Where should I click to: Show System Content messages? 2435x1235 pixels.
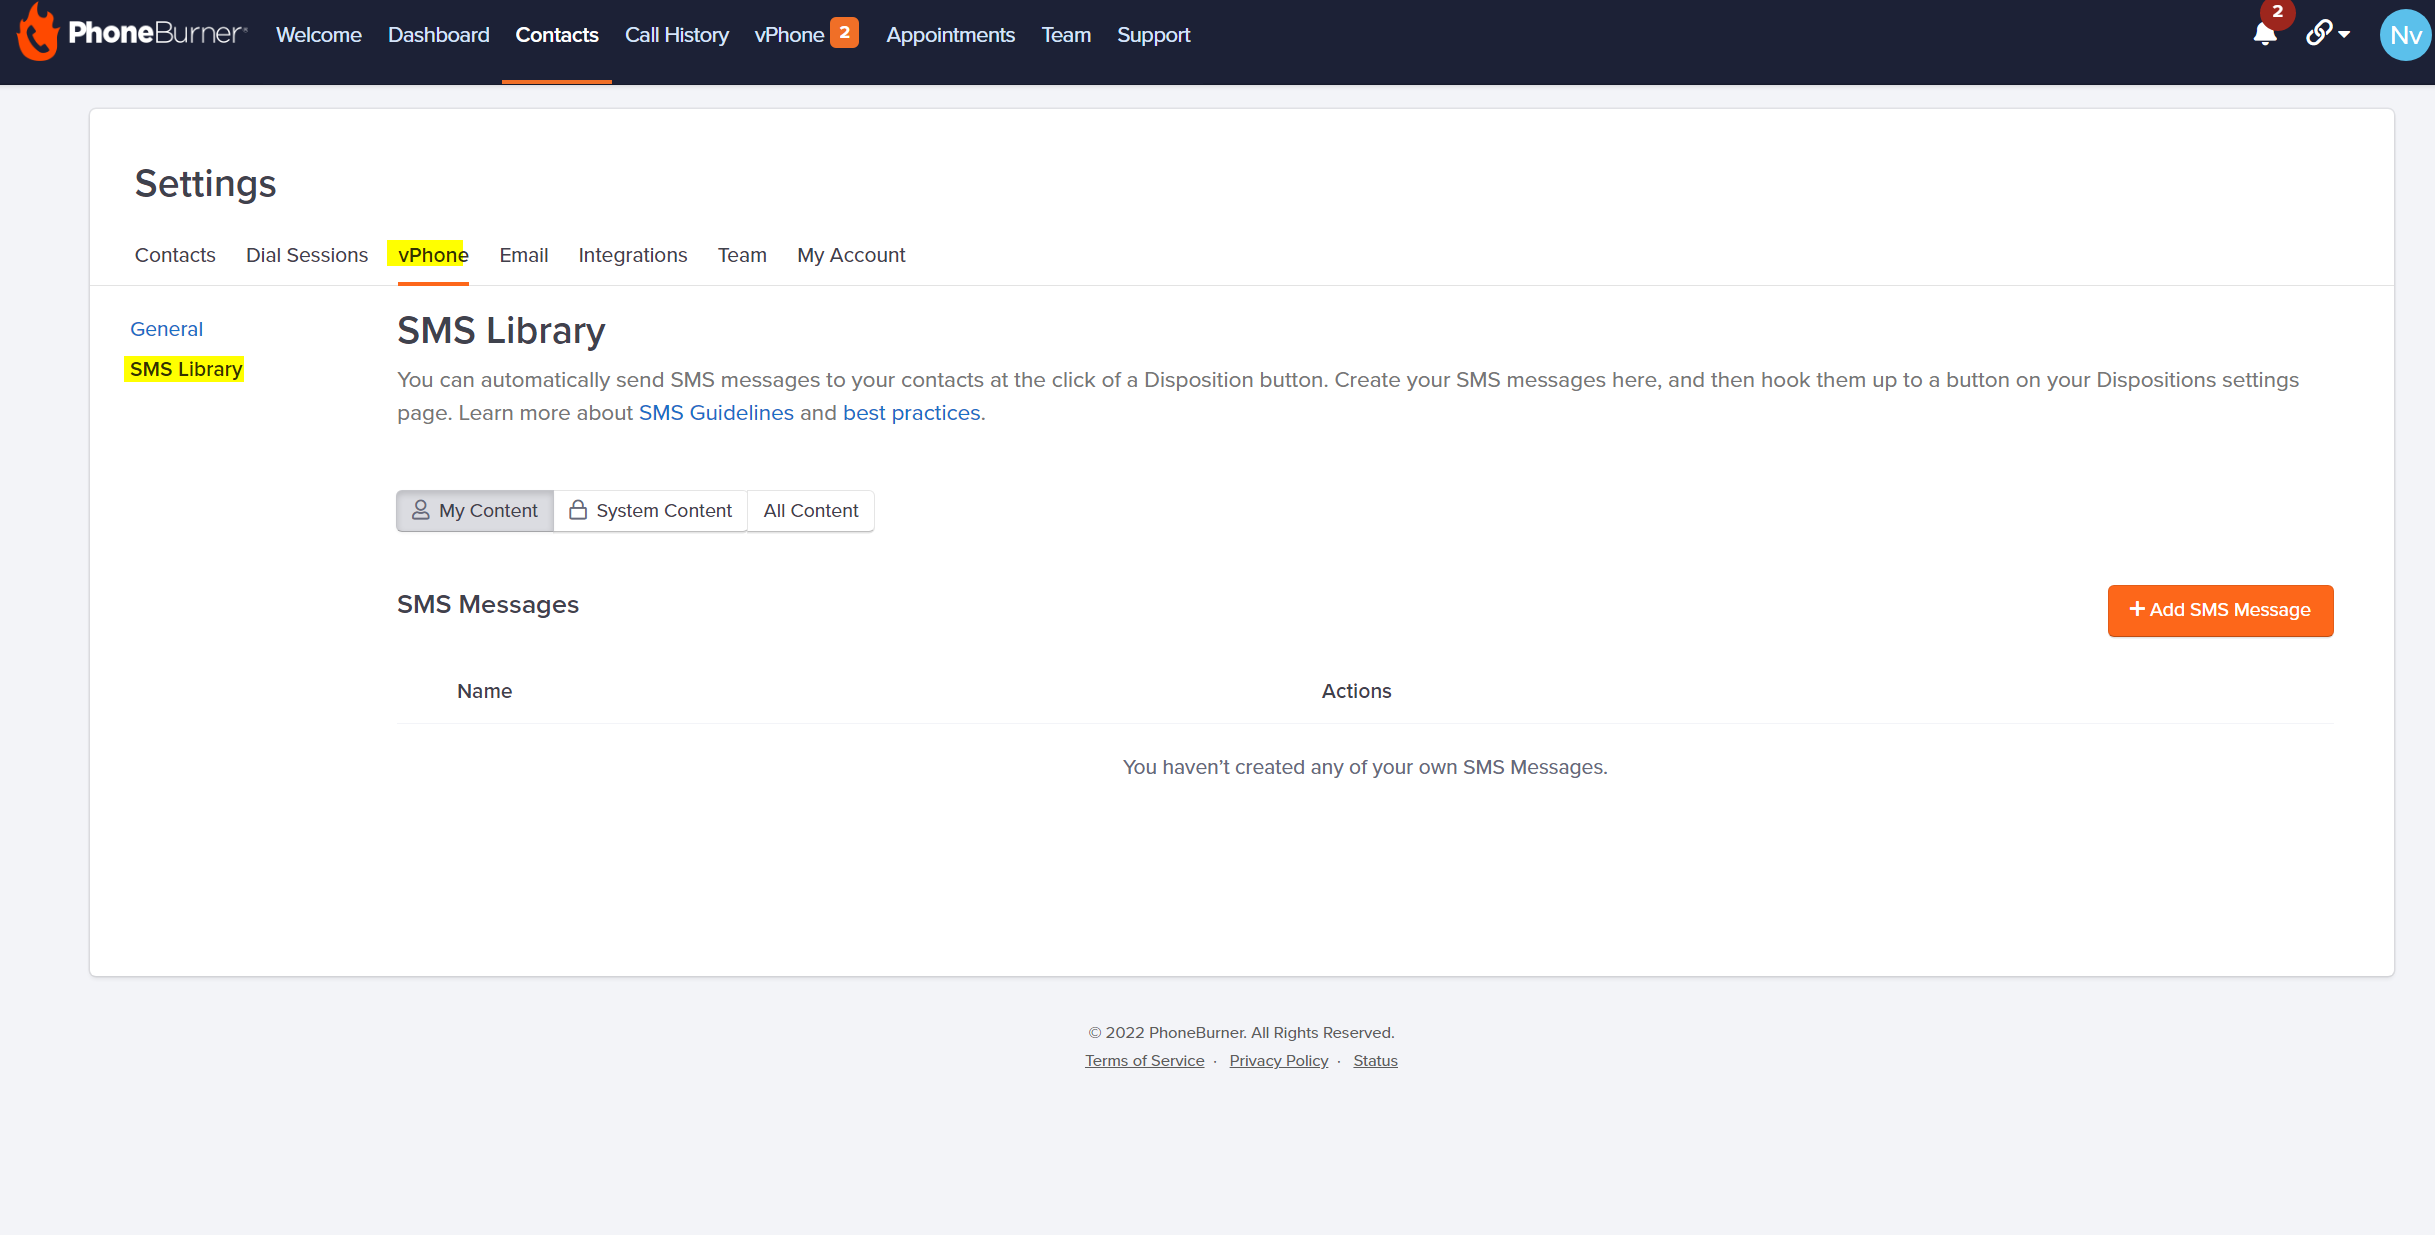[x=651, y=511]
